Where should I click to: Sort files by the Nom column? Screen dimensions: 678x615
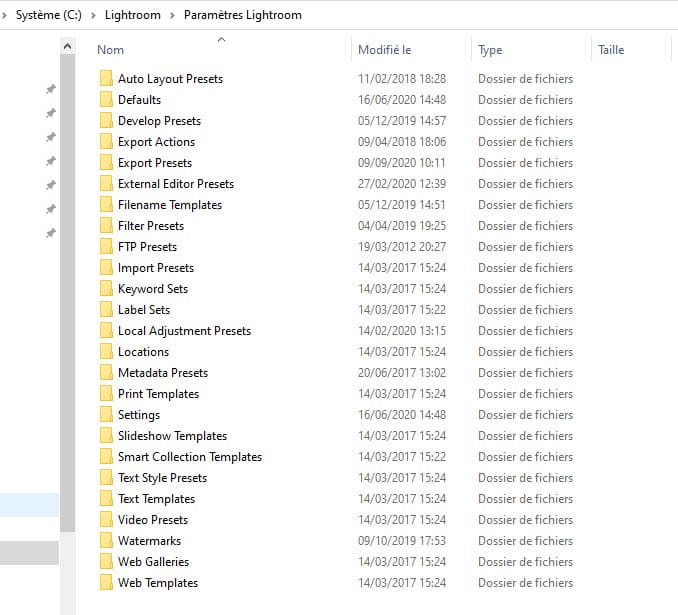110,50
